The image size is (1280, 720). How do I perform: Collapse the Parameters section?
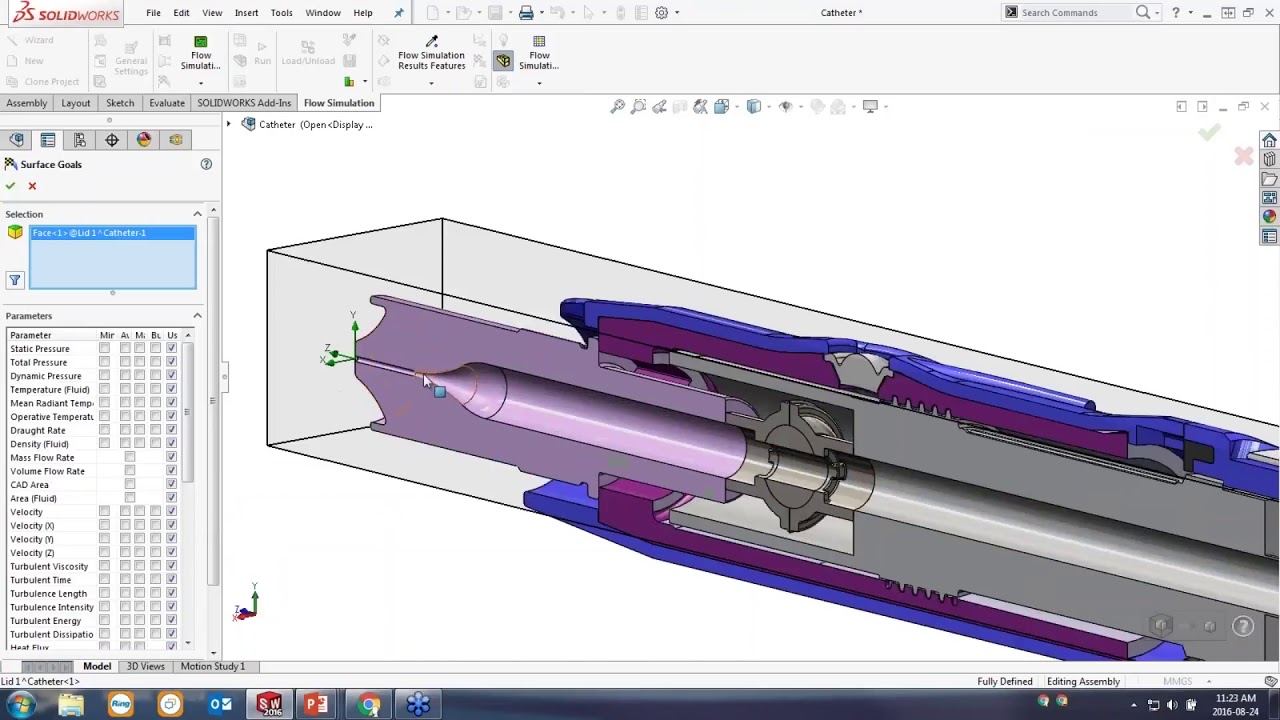pyautogui.click(x=197, y=316)
